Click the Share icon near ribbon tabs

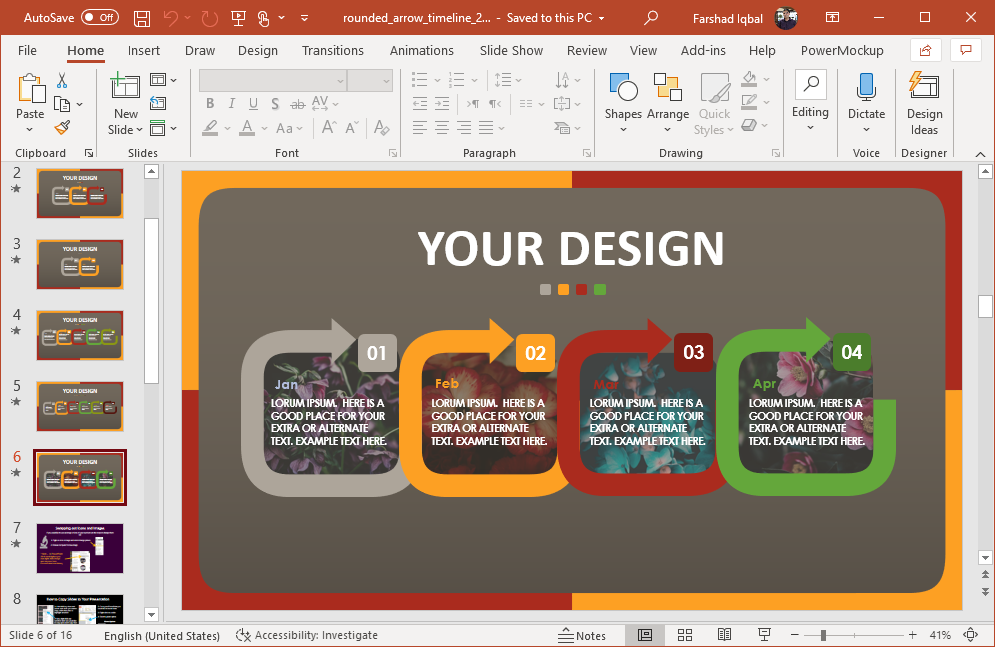click(x=926, y=50)
